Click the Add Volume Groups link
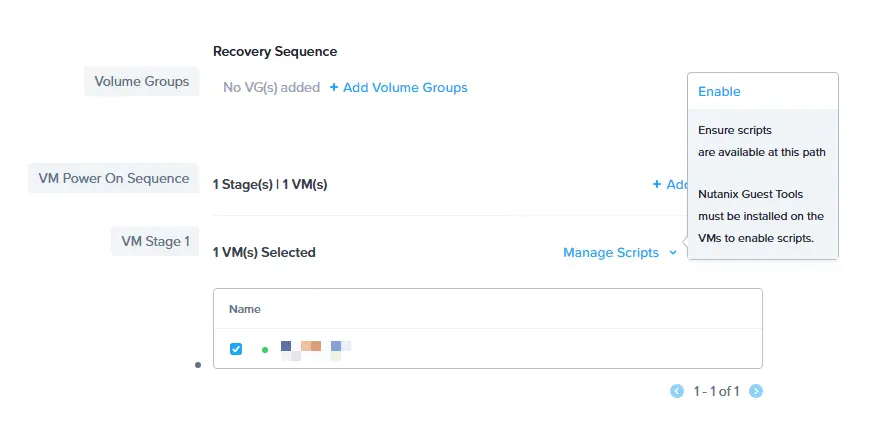 point(405,87)
